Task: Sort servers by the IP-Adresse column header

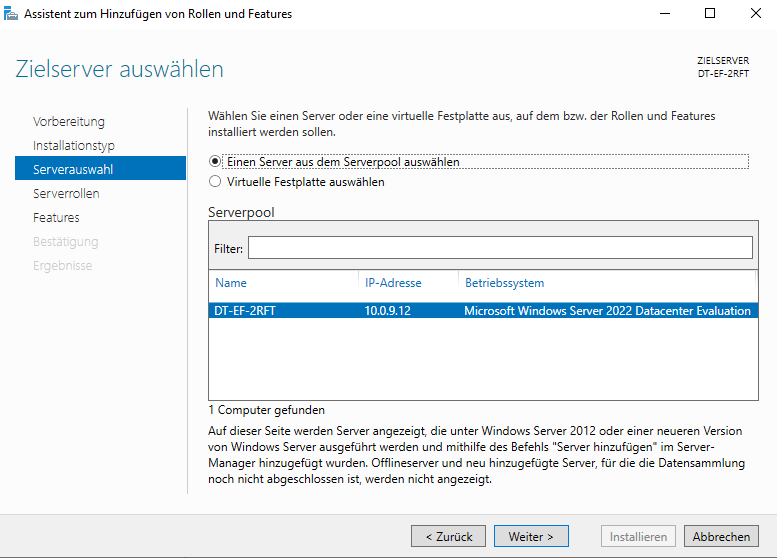Action: [393, 283]
